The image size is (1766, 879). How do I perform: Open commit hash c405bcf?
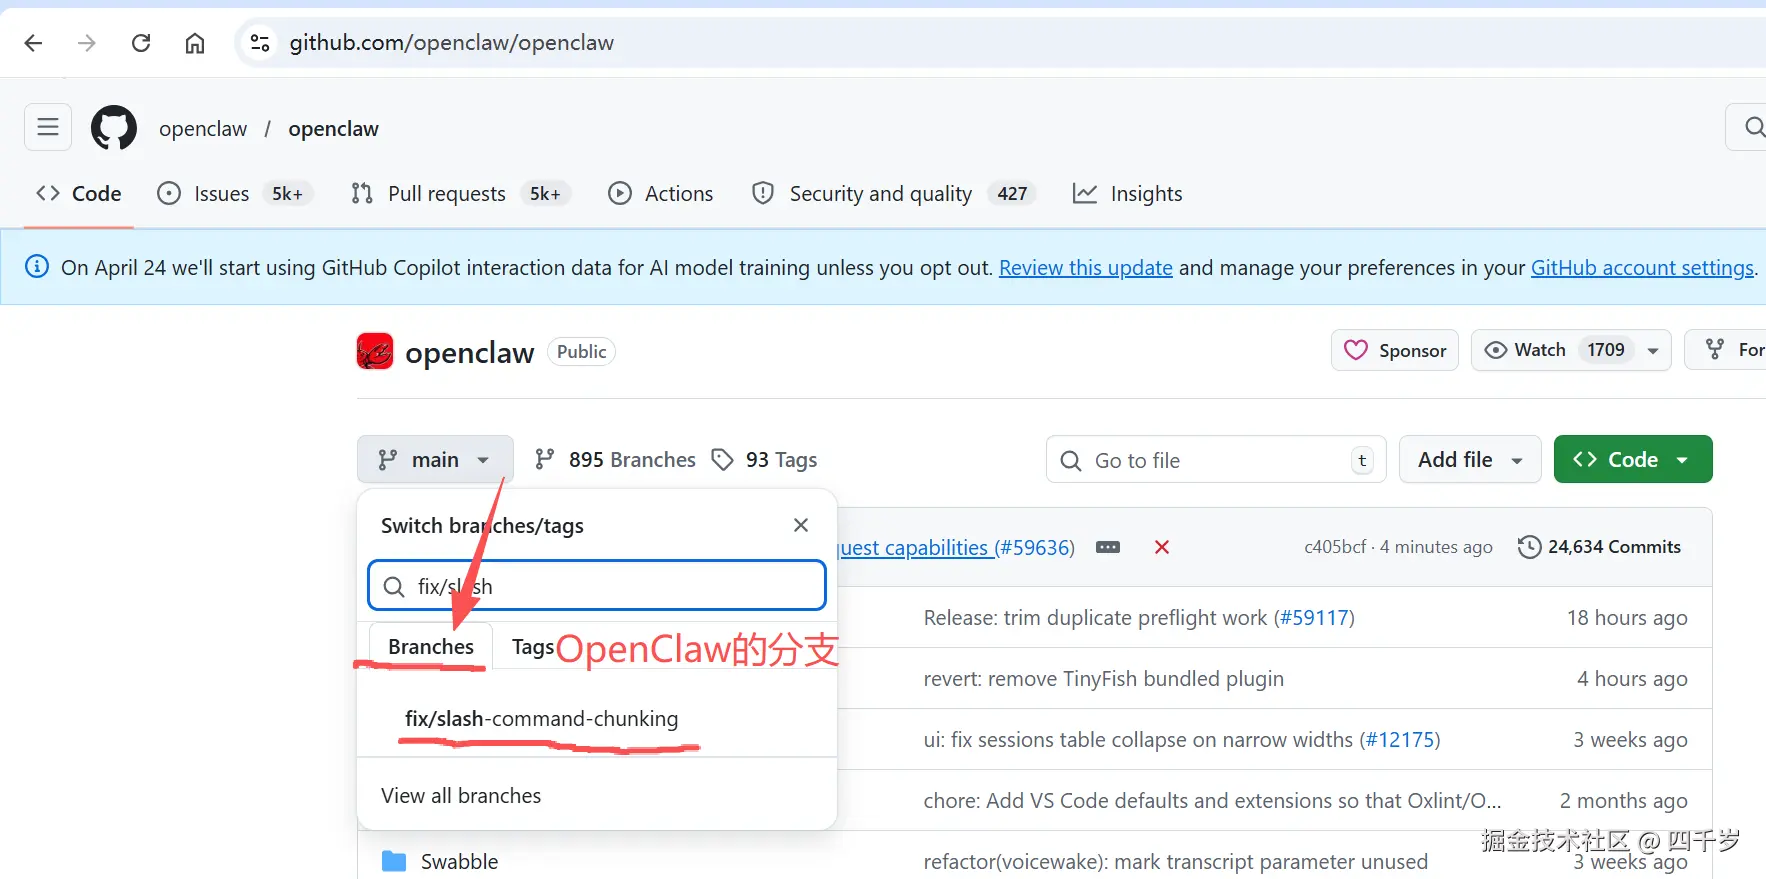tap(1335, 547)
